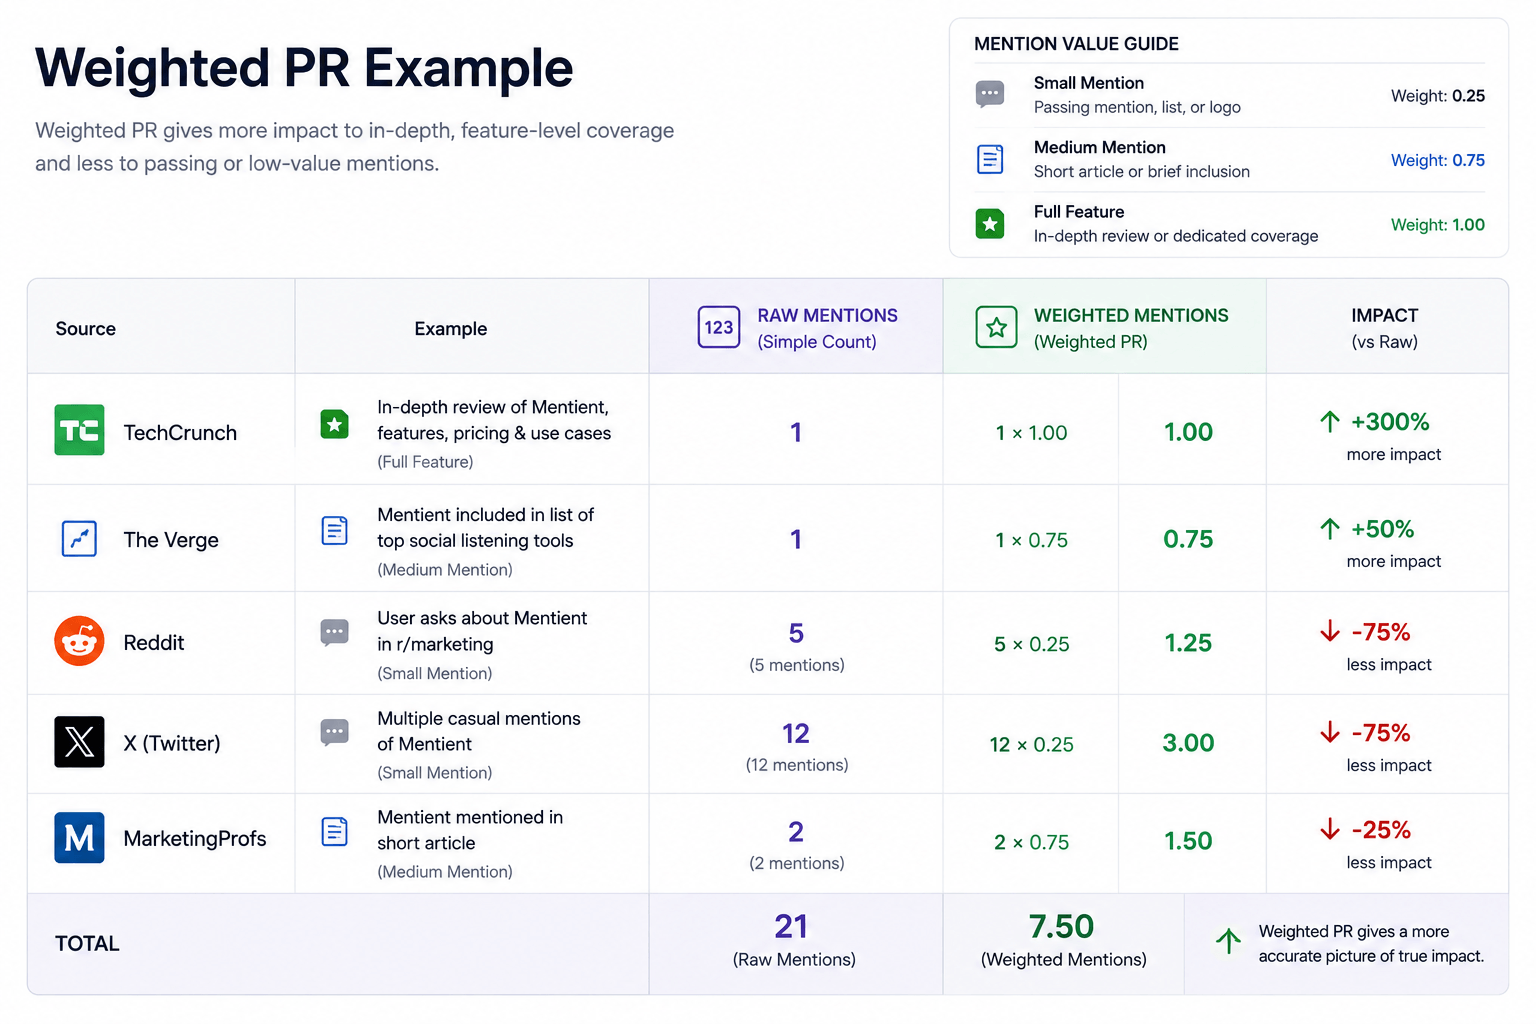Click the raw count '12' for X (Twitter)
Screen dimensions: 1536x1024
(796, 734)
